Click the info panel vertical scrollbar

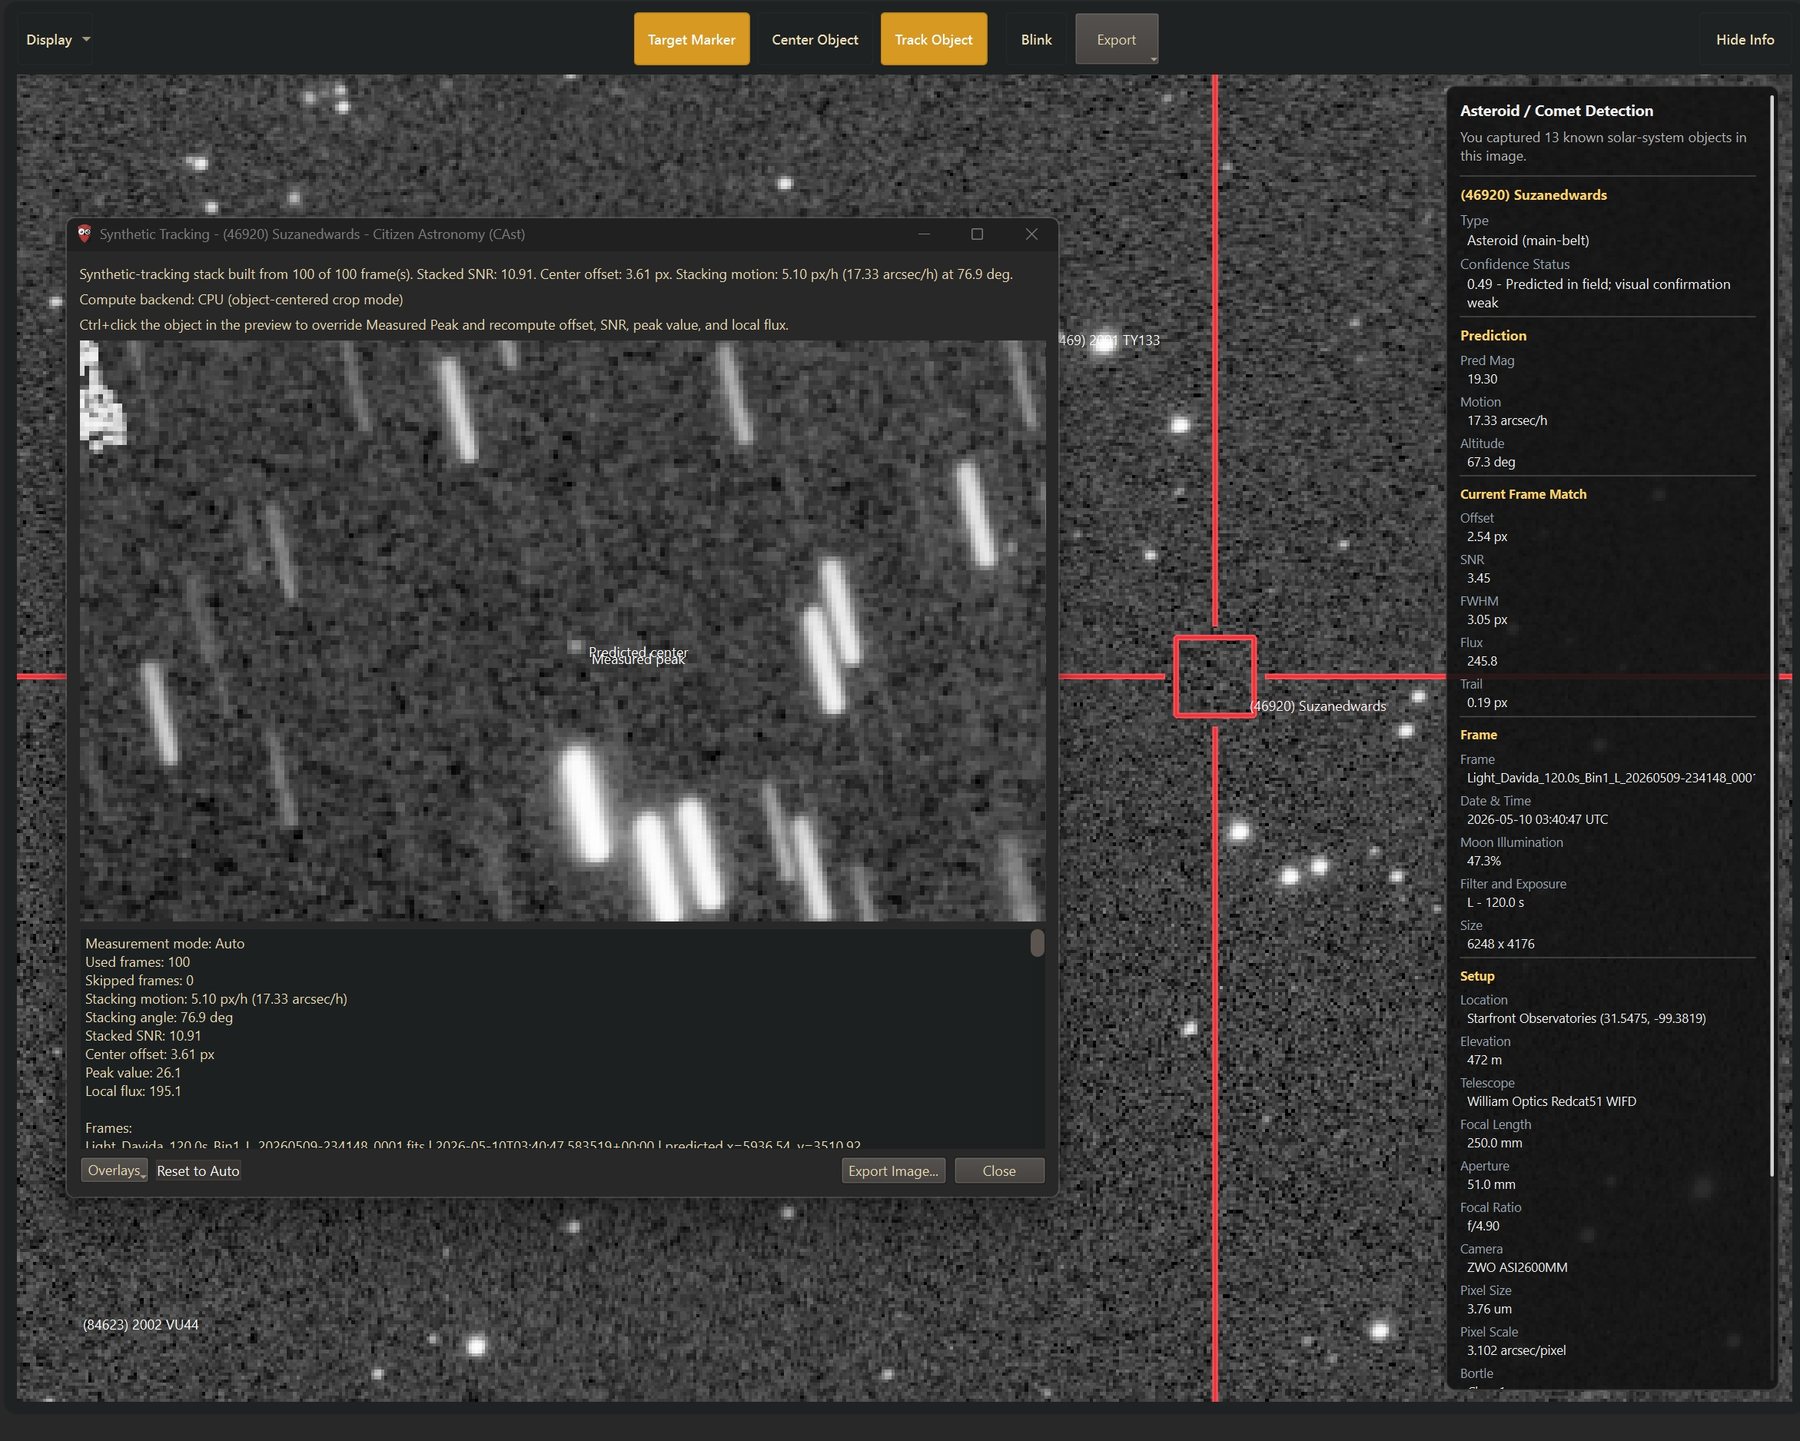(1772, 636)
